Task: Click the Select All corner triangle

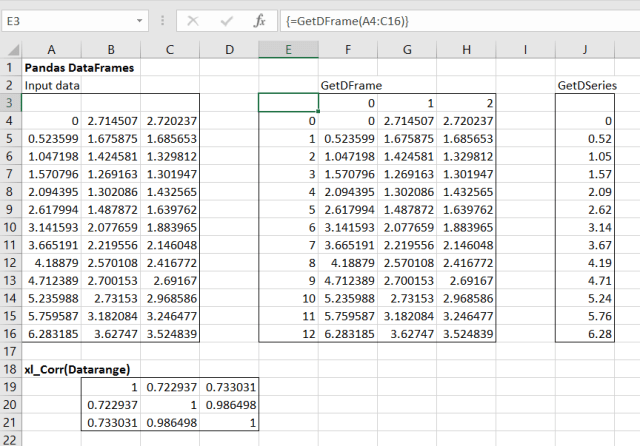Action: coord(11,49)
